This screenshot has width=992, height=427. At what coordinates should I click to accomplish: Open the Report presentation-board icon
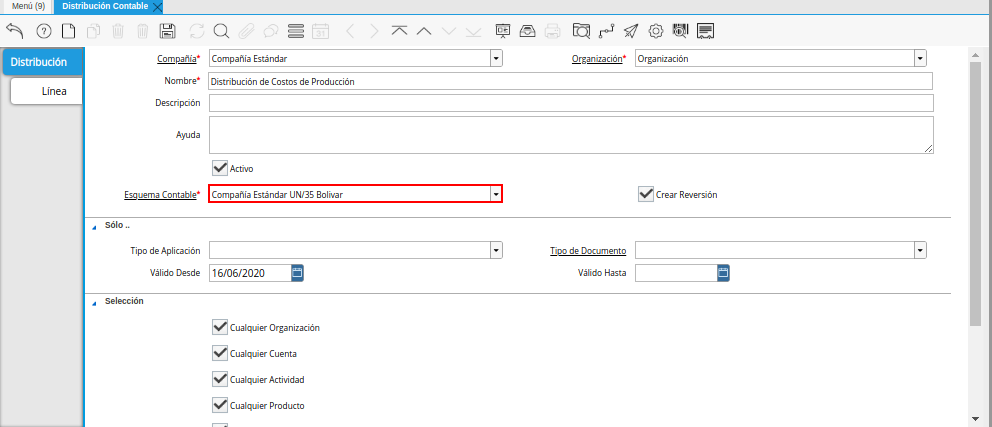503,30
